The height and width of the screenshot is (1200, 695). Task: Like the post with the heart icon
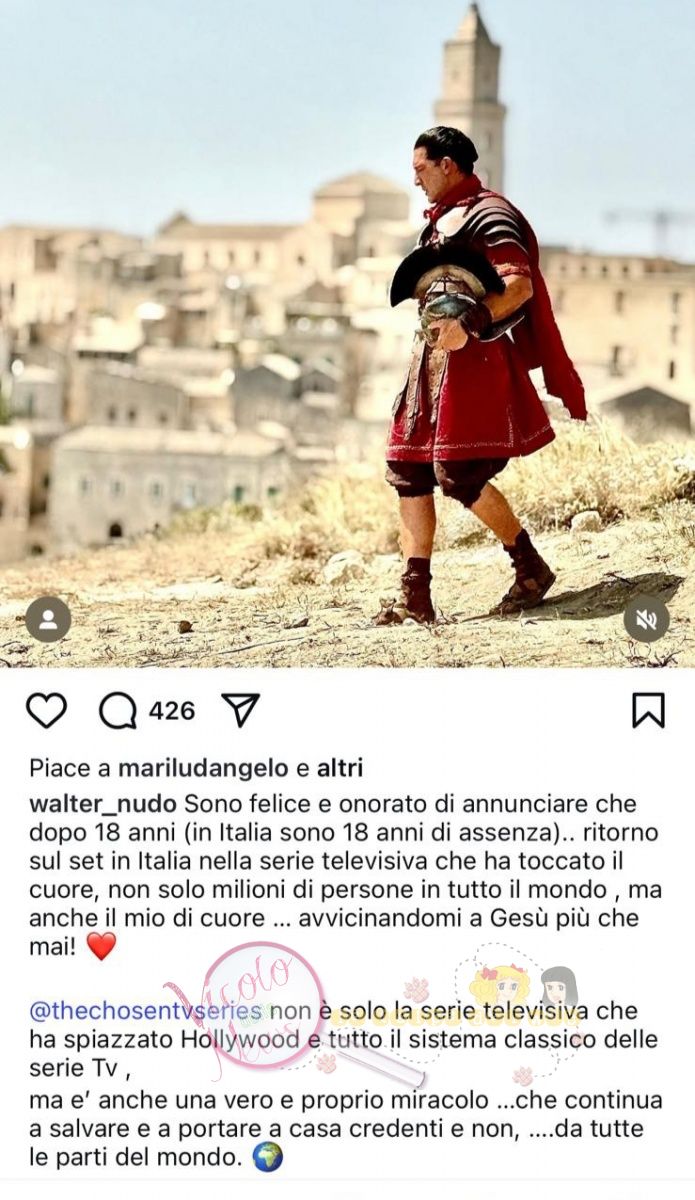pyautogui.click(x=46, y=711)
